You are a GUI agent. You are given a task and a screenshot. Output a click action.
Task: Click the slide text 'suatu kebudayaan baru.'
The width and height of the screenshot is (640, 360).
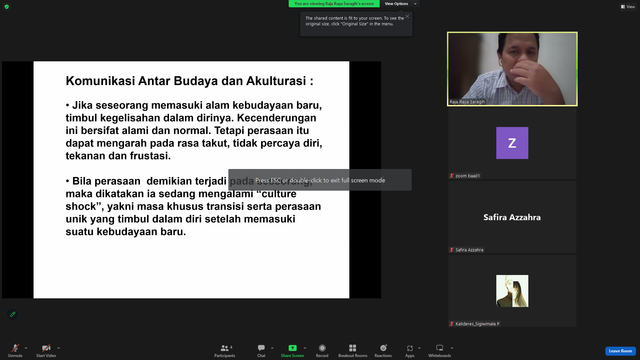pyautogui.click(x=126, y=232)
